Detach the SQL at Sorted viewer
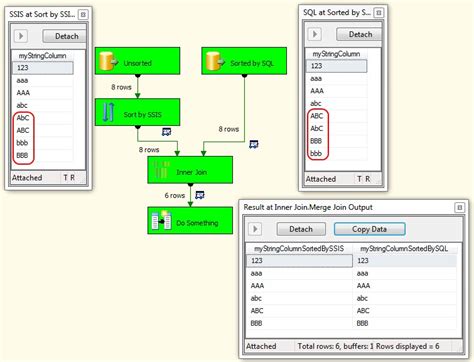This screenshot has height=362, width=474. coord(359,34)
